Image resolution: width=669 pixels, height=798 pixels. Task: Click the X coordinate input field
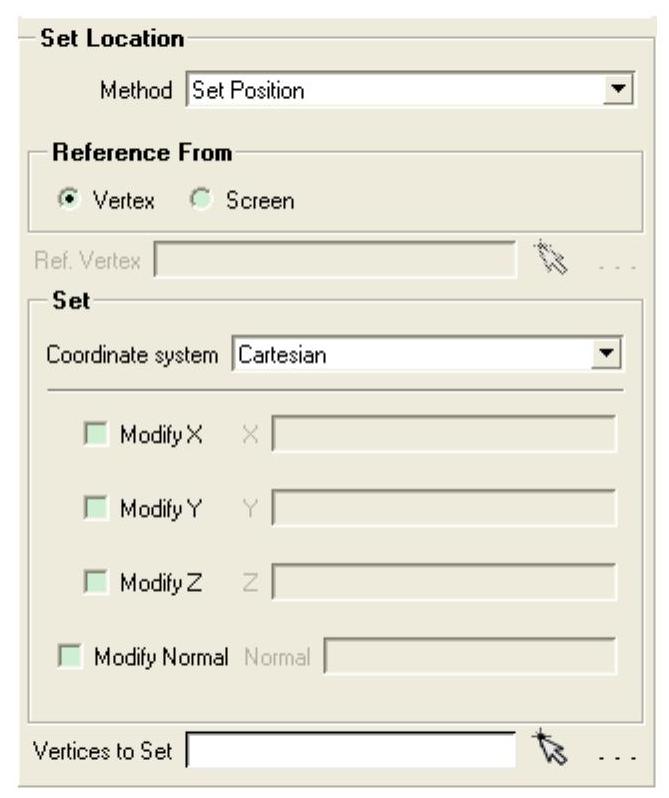(444, 434)
